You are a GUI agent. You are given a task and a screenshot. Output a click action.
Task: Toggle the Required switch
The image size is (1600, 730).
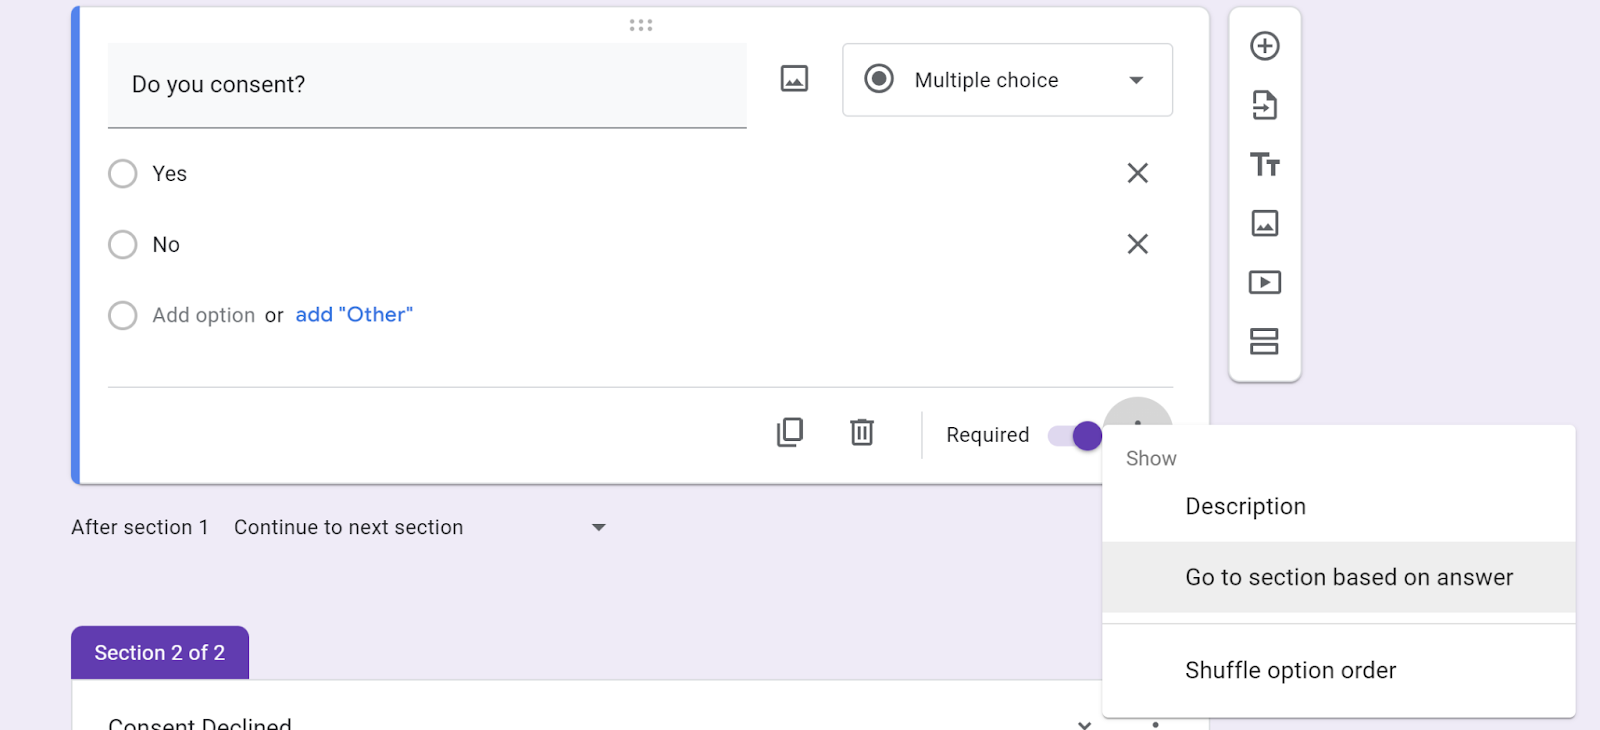1075,436
